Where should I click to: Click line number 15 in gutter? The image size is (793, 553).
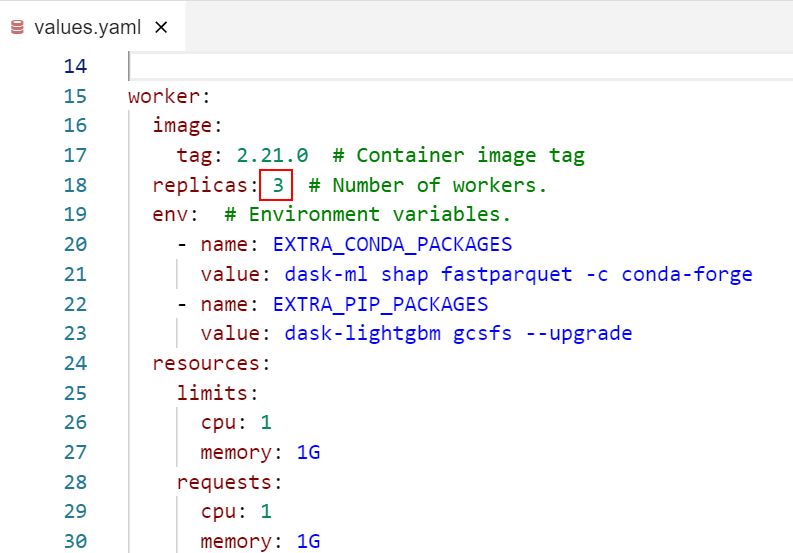click(x=75, y=96)
